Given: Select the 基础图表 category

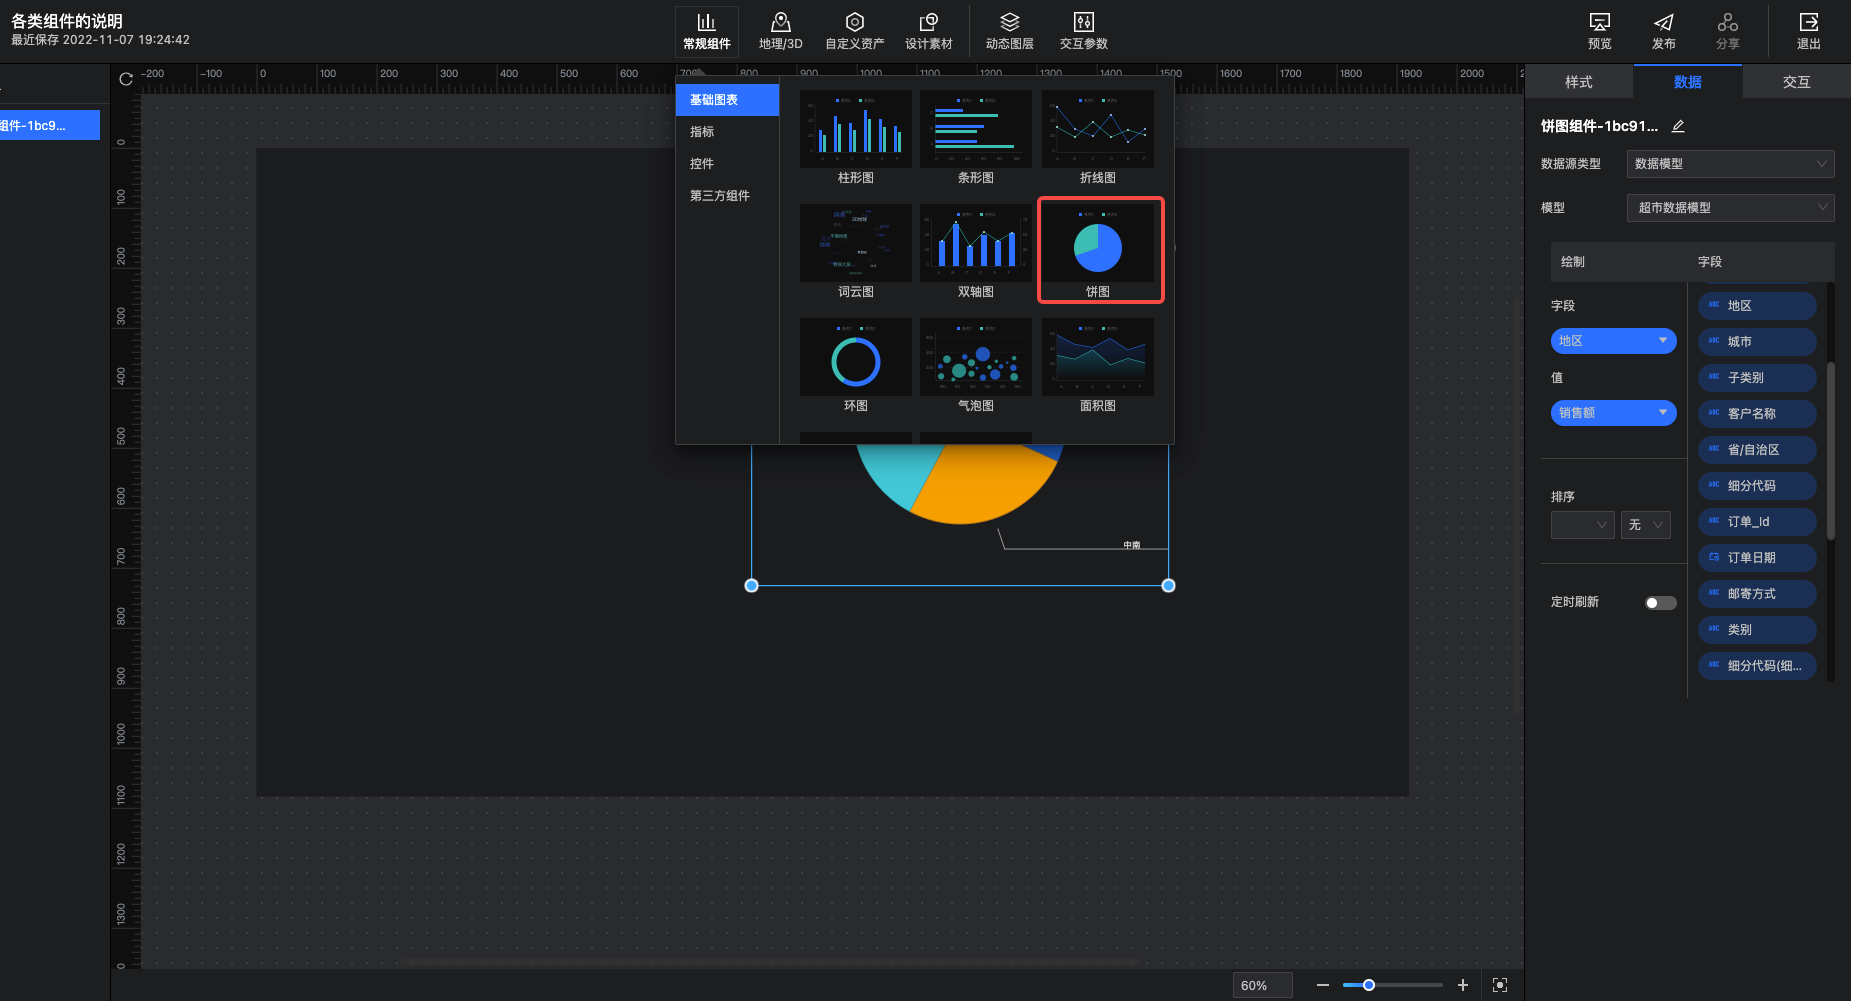Looking at the screenshot, I should coord(728,100).
